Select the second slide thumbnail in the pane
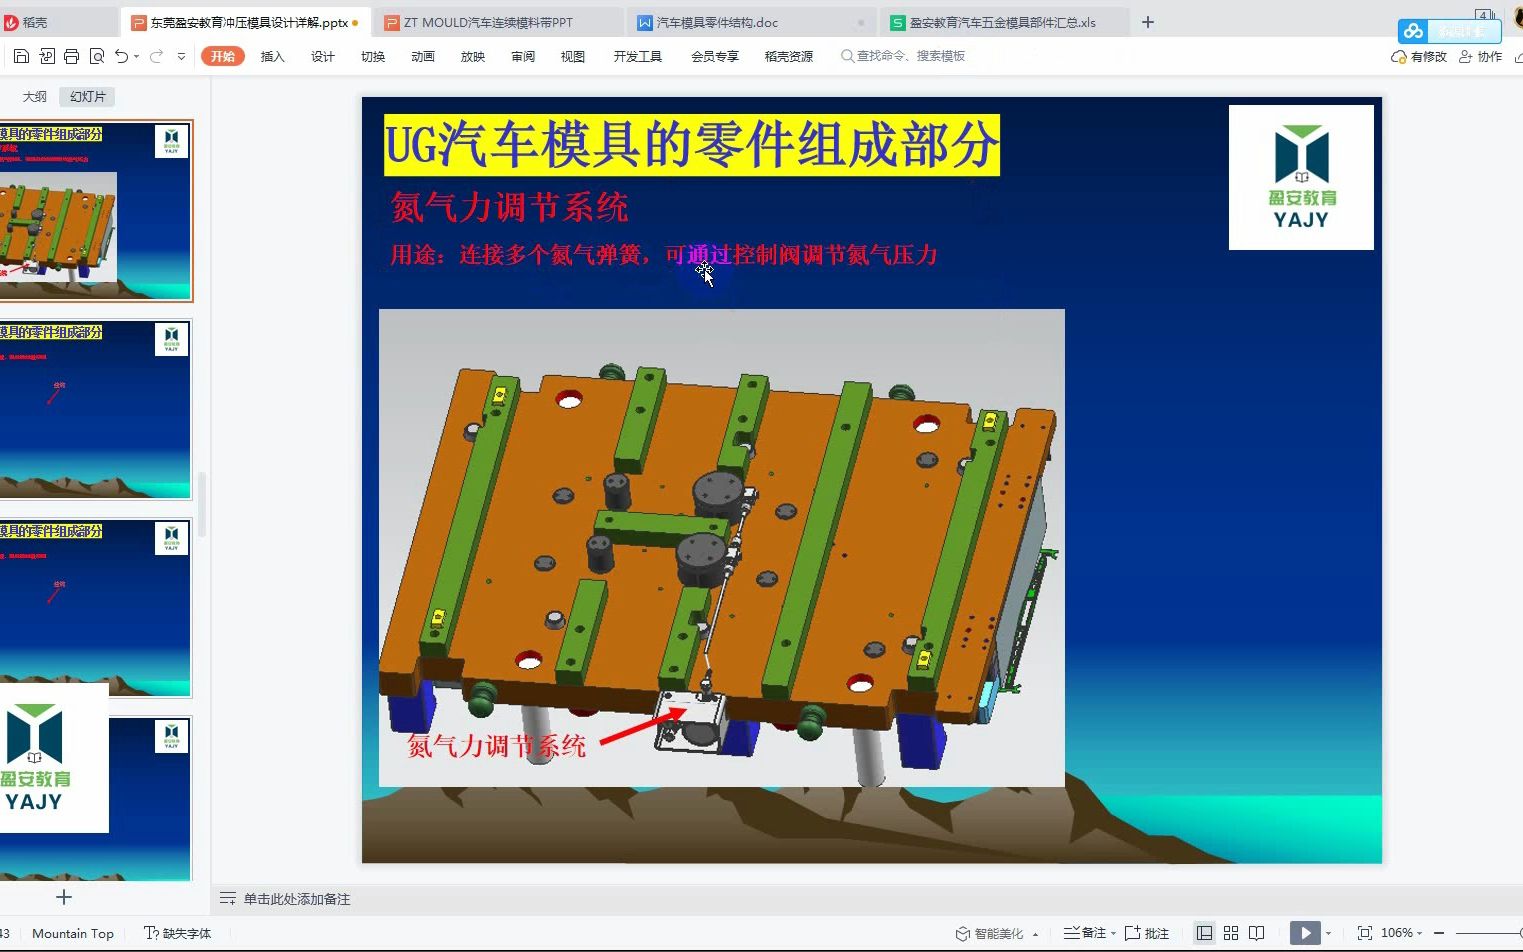The width and height of the screenshot is (1523, 952). (97, 408)
